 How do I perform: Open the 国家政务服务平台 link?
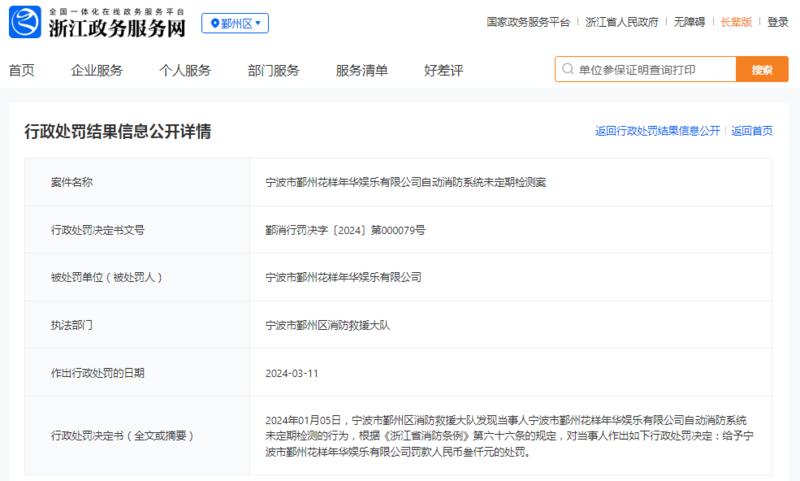(x=528, y=22)
